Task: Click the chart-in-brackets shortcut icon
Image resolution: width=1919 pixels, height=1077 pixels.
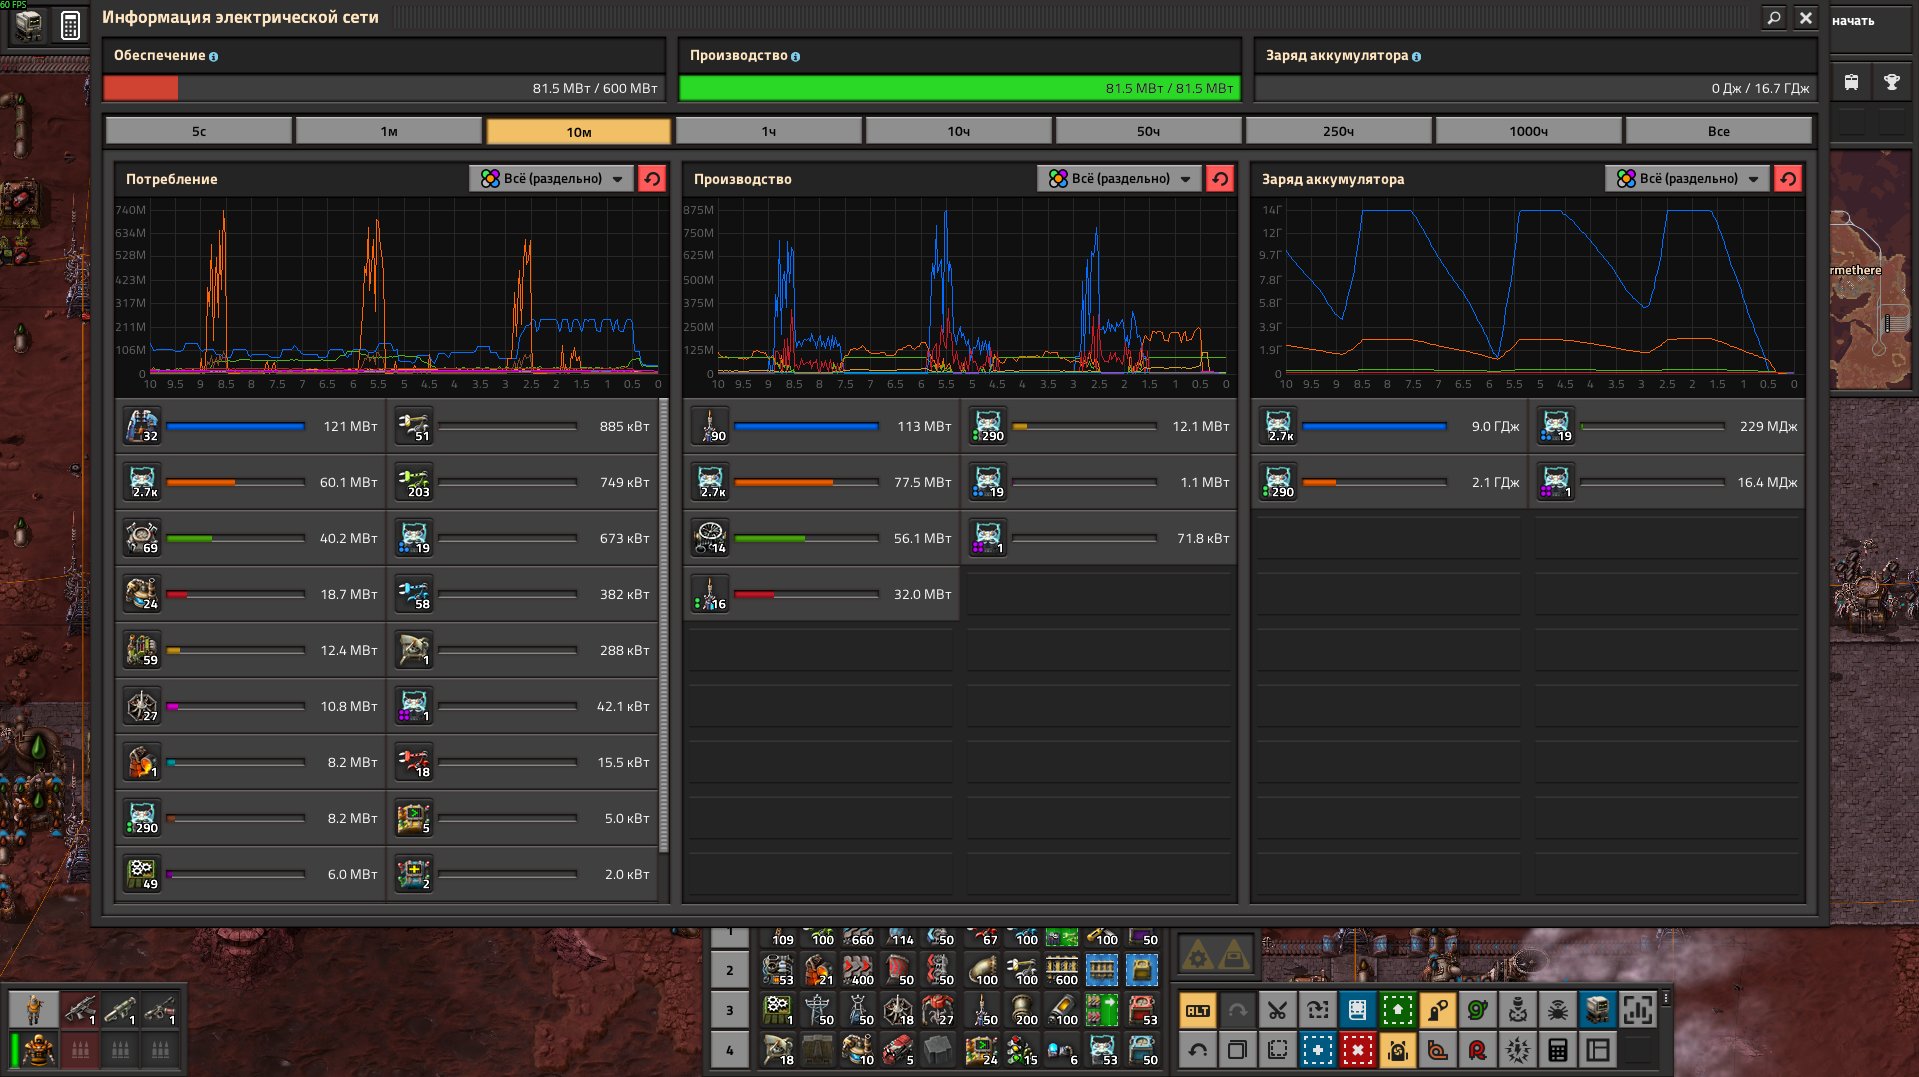Action: tap(1637, 1010)
